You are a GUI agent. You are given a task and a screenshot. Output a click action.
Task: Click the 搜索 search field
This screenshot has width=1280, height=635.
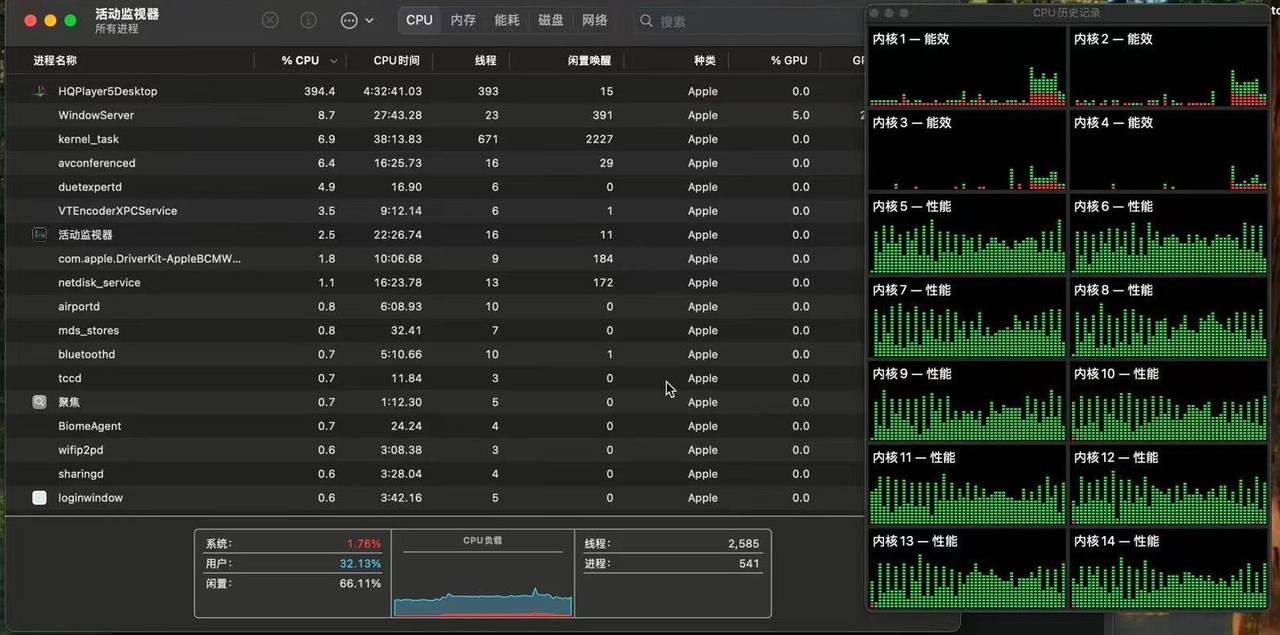(x=750, y=21)
